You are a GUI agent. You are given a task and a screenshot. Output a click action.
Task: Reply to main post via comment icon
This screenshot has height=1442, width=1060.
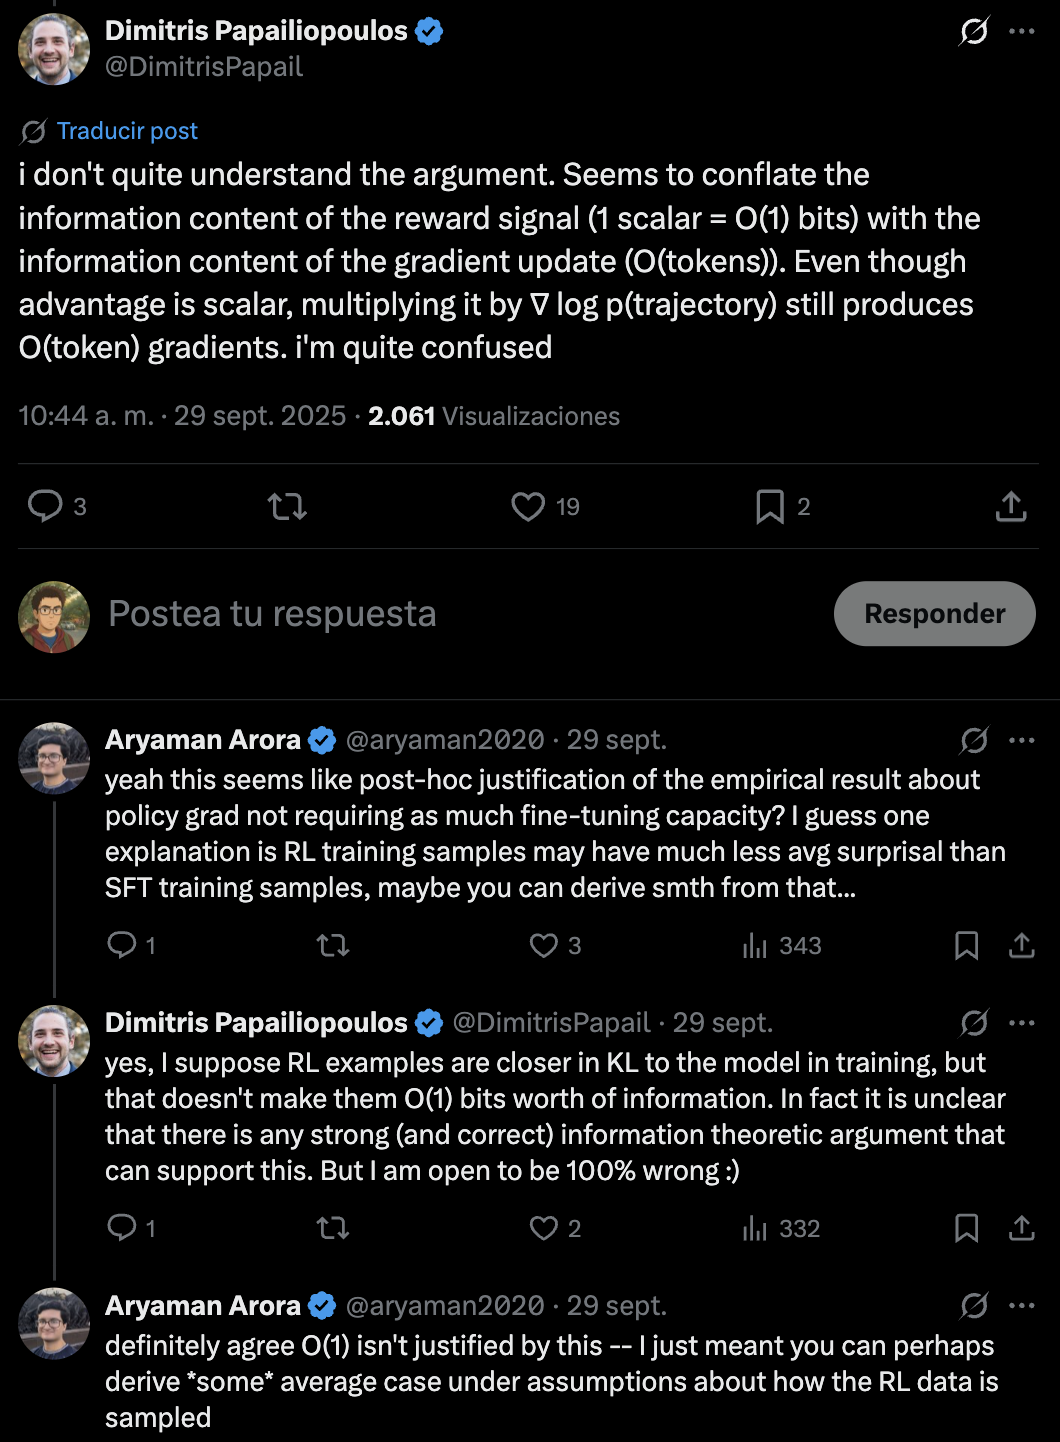click(45, 506)
